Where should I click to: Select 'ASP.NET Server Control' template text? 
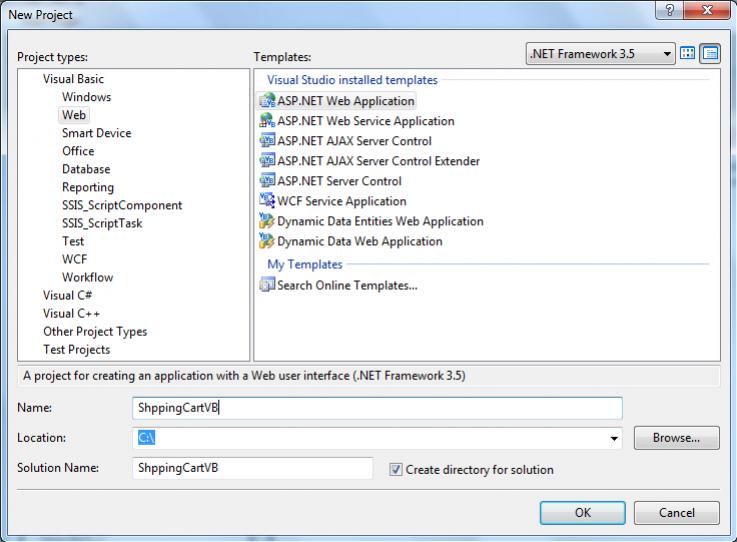339,181
